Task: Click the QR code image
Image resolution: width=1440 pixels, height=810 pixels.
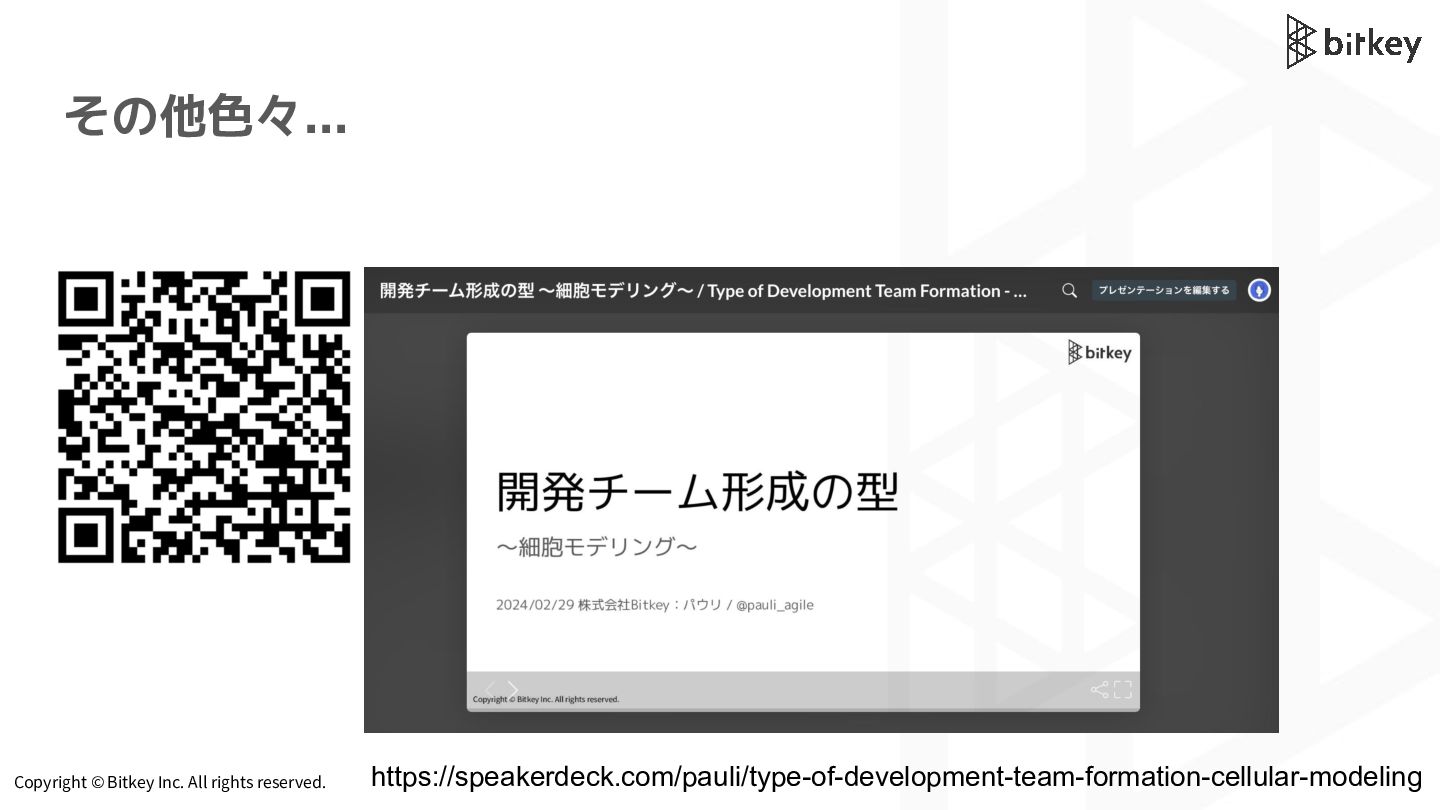Action: point(204,416)
